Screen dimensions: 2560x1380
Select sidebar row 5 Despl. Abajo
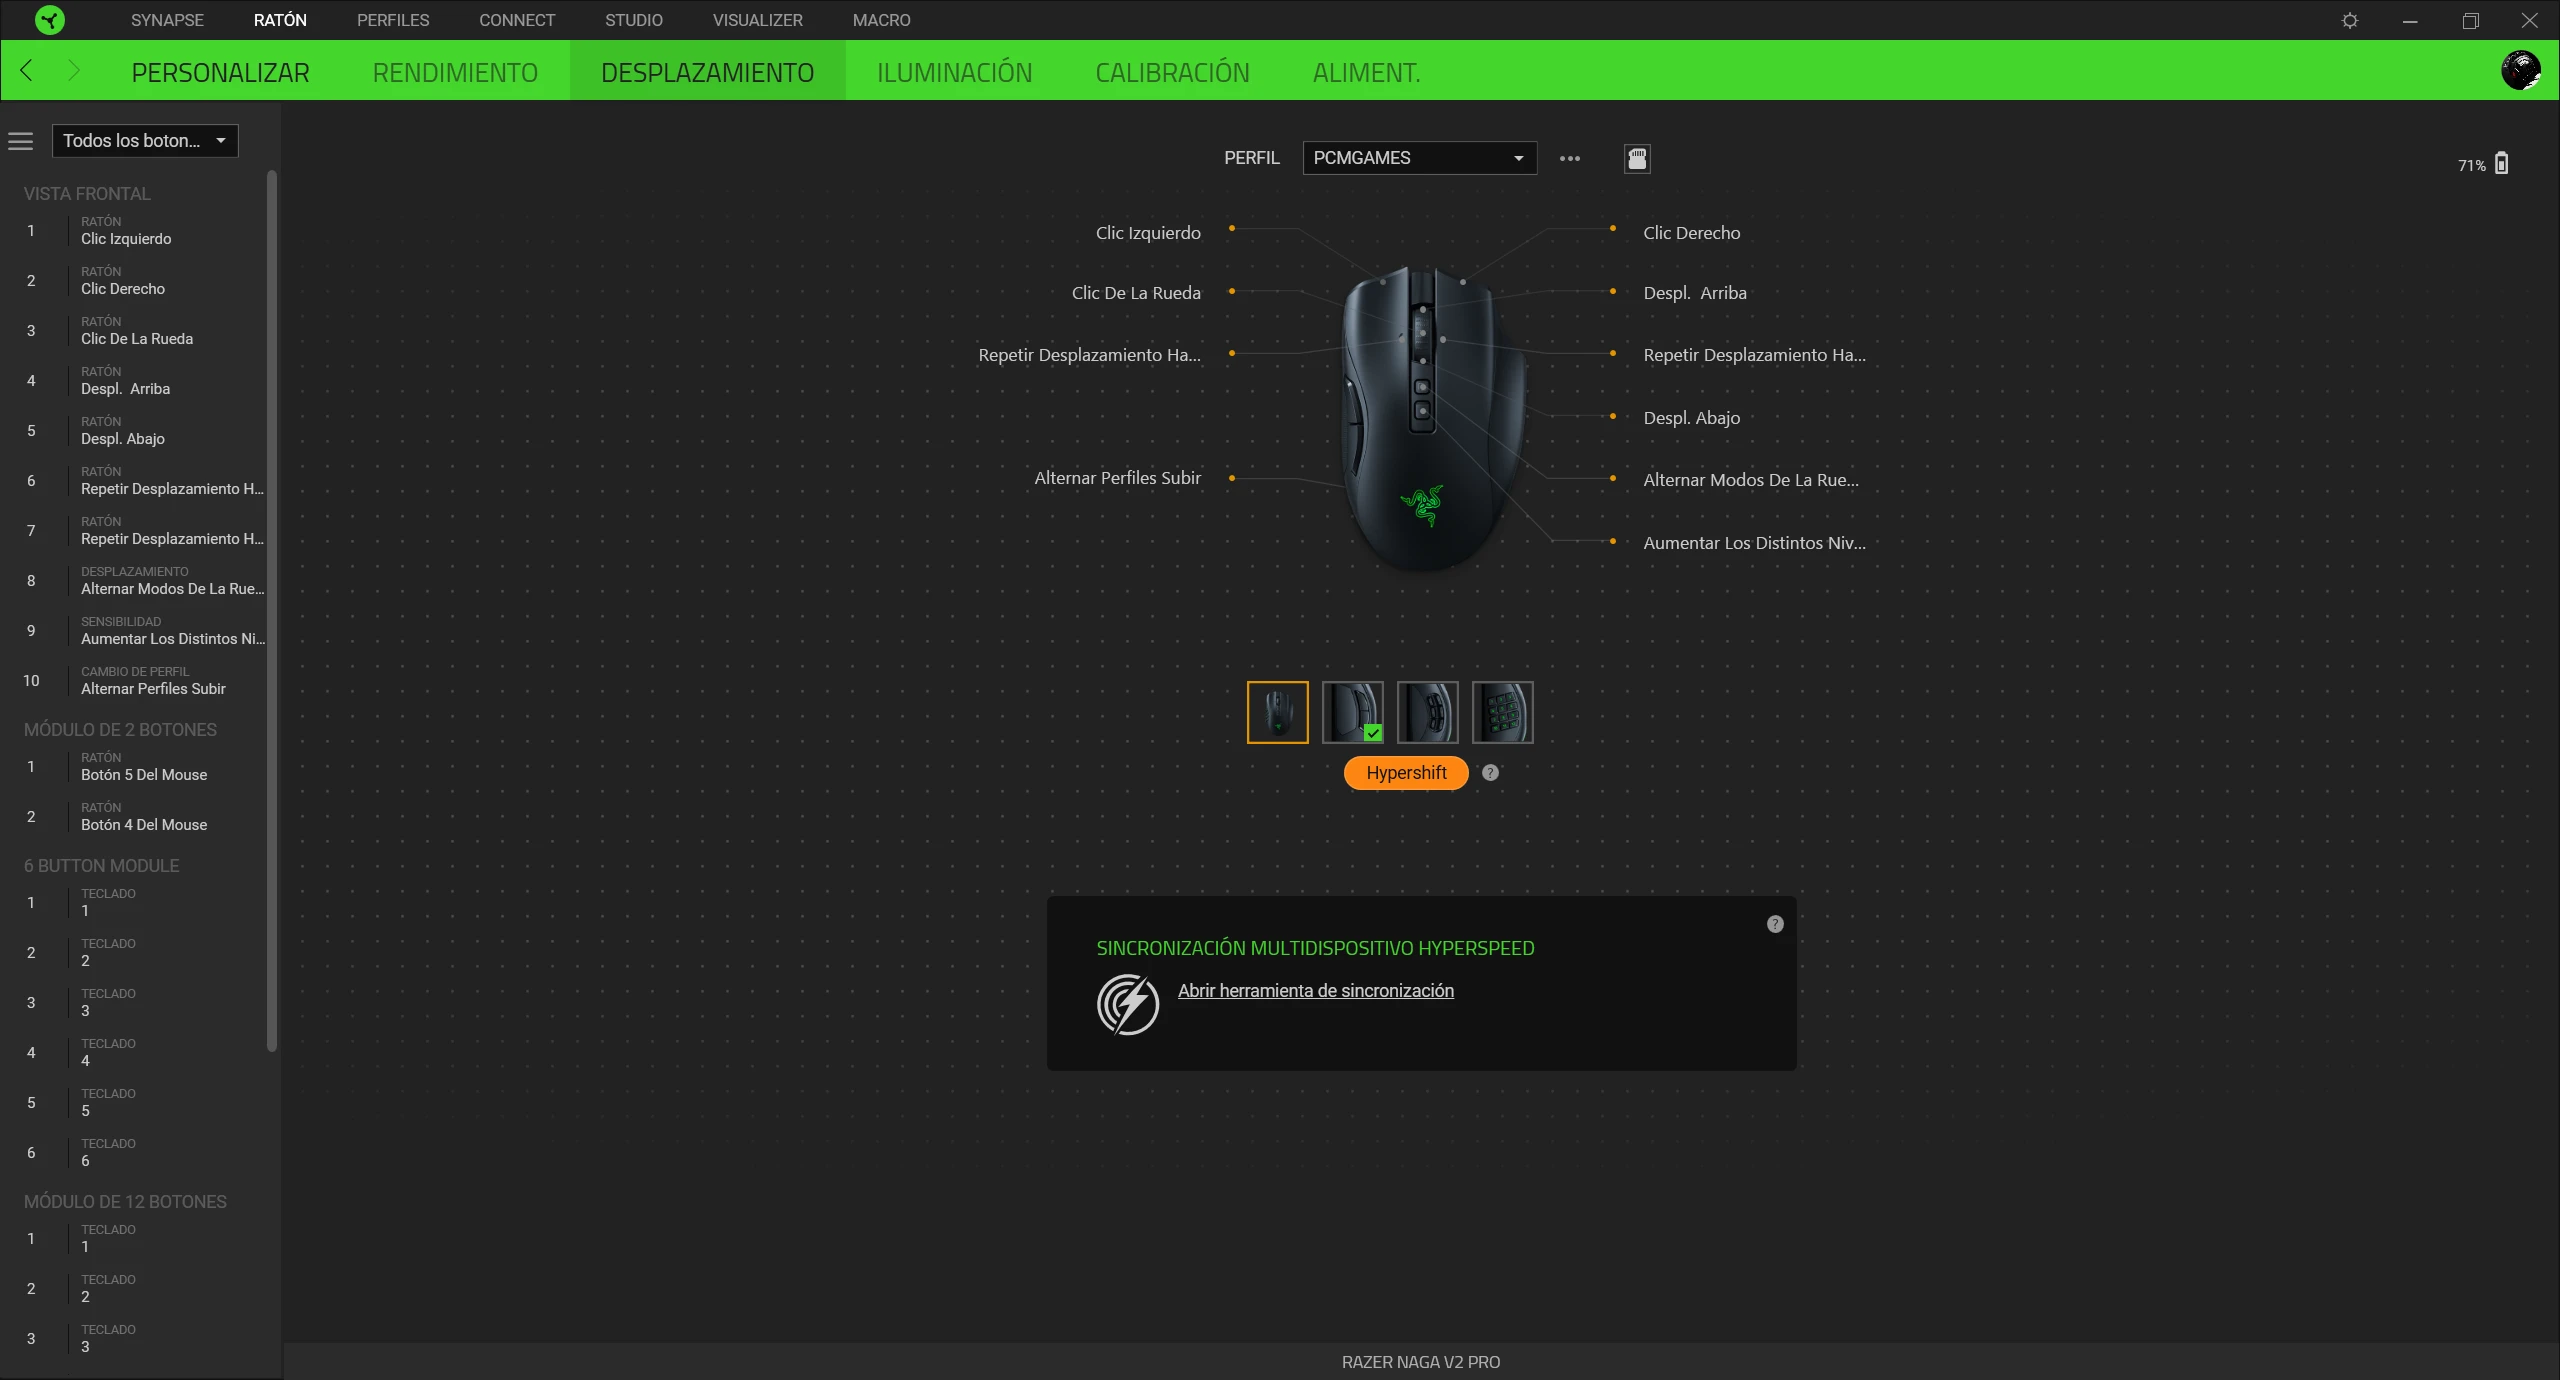coord(135,431)
